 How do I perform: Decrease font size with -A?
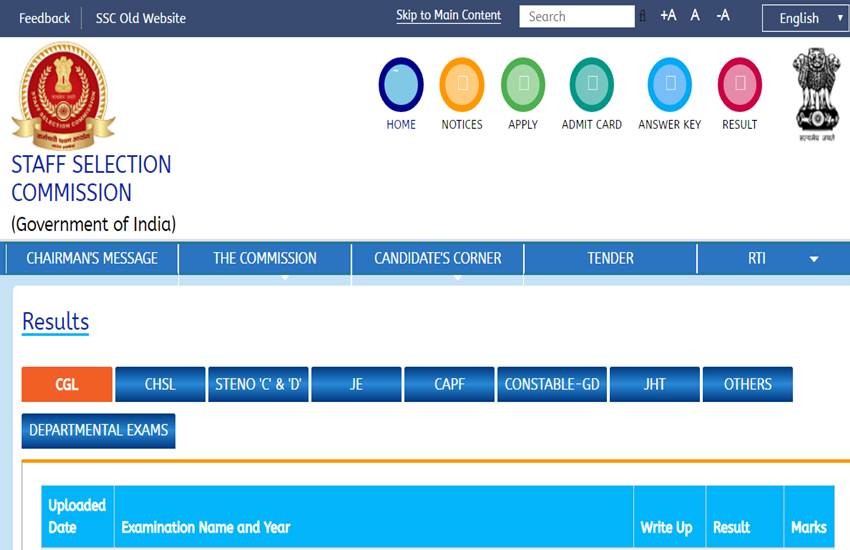pyautogui.click(x=722, y=16)
